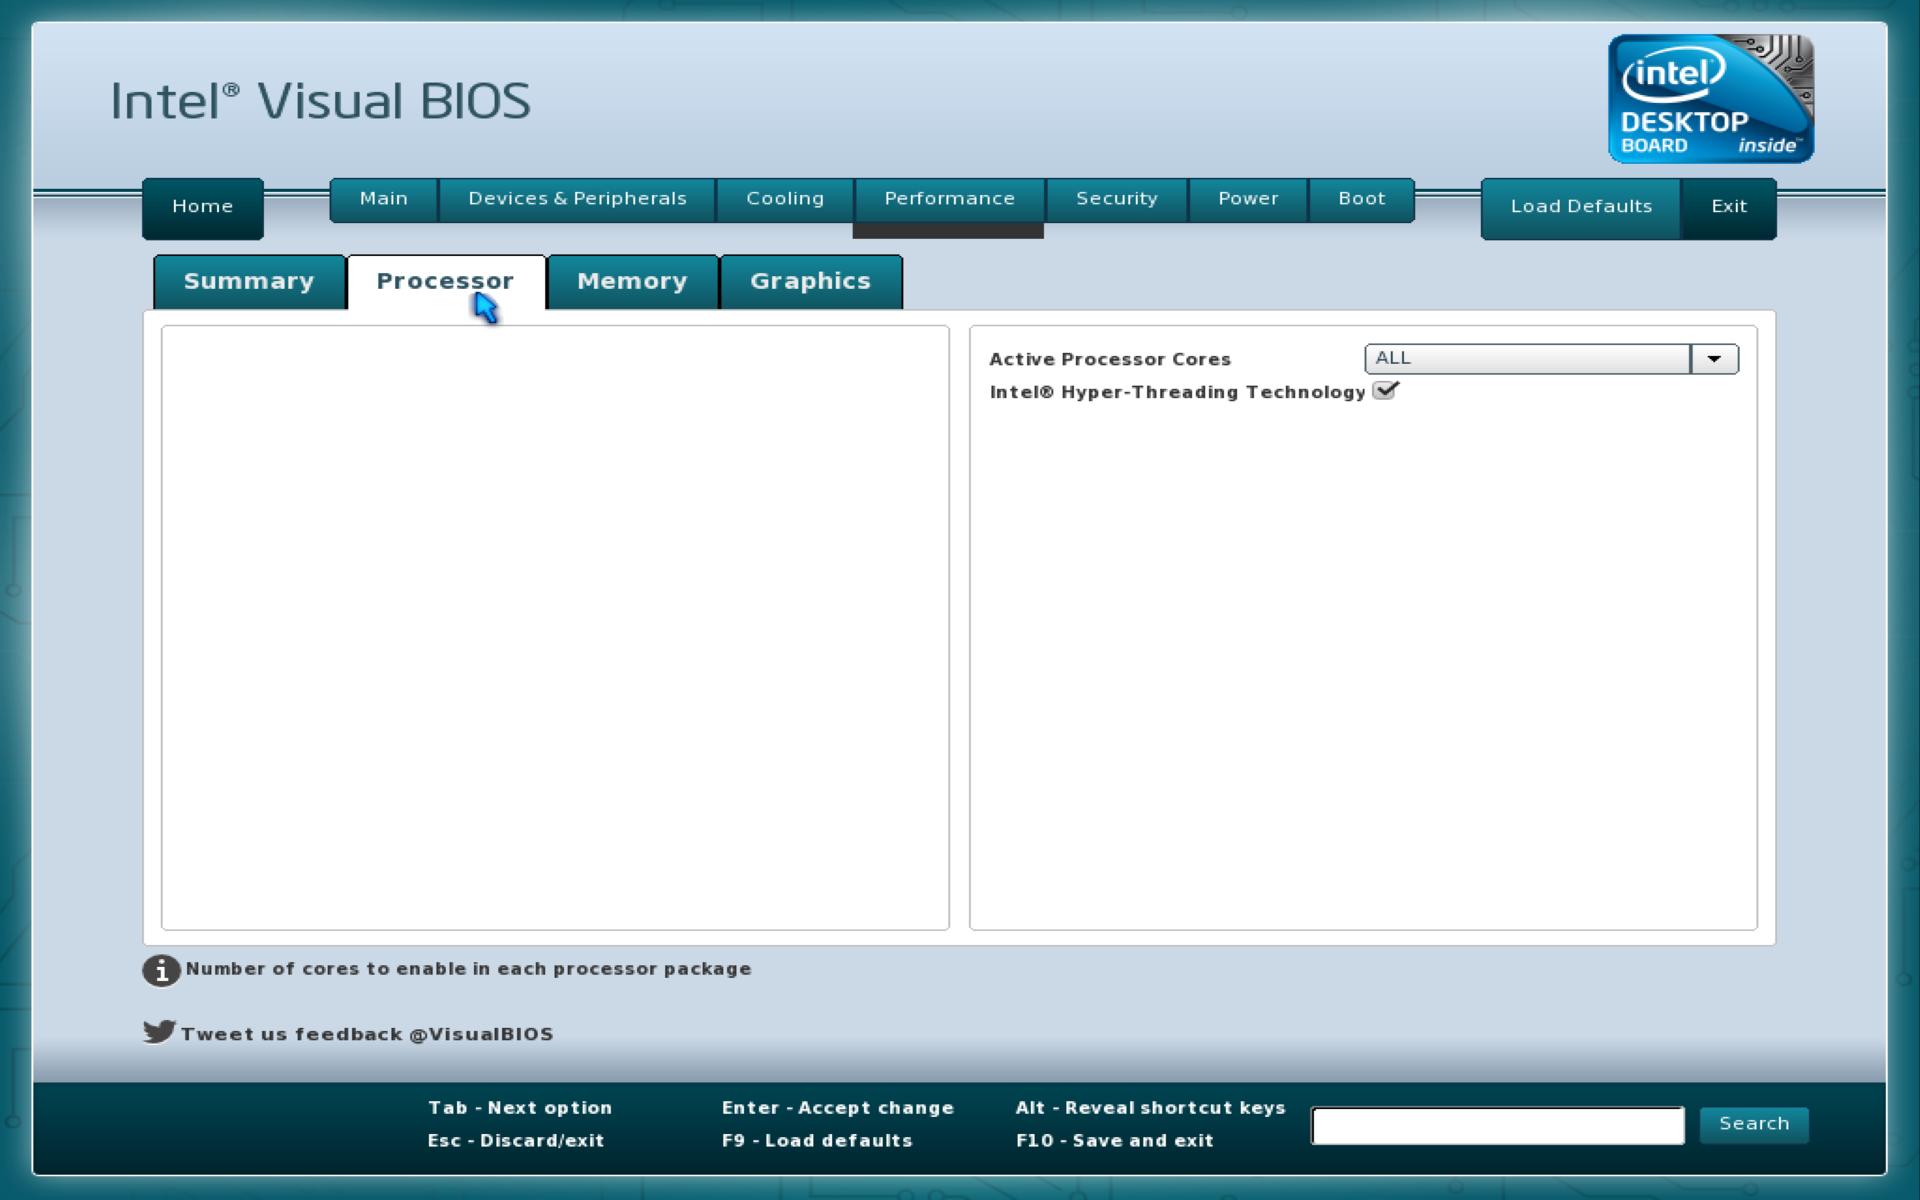The image size is (1920, 1200).
Task: Switch to the Cooling menu
Action: [x=785, y=199]
